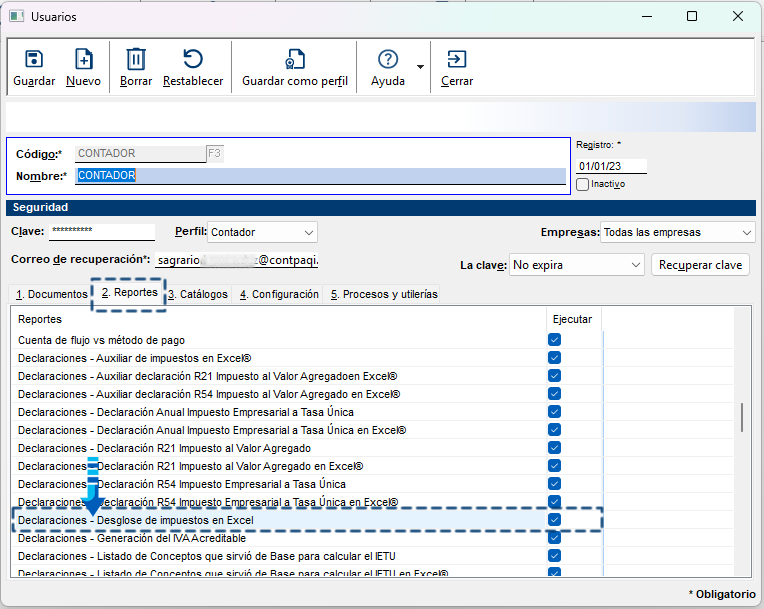Click the F3 lookup button beside Código

coord(215,153)
